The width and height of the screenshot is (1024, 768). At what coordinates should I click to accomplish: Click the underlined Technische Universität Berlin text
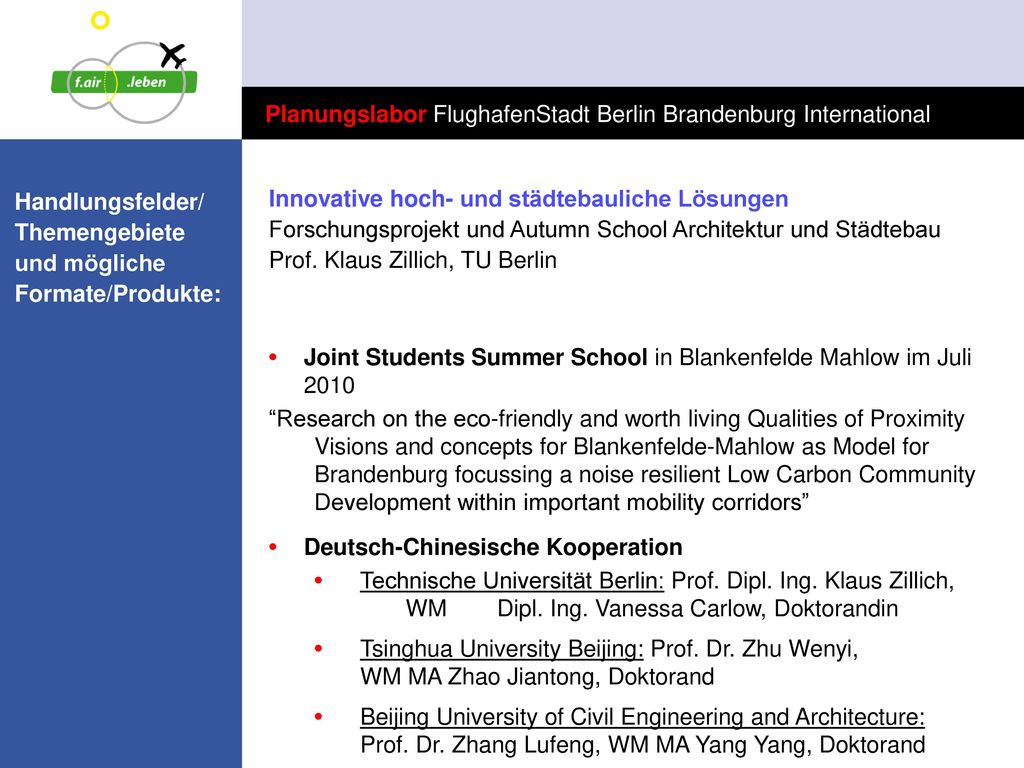[x=511, y=581]
